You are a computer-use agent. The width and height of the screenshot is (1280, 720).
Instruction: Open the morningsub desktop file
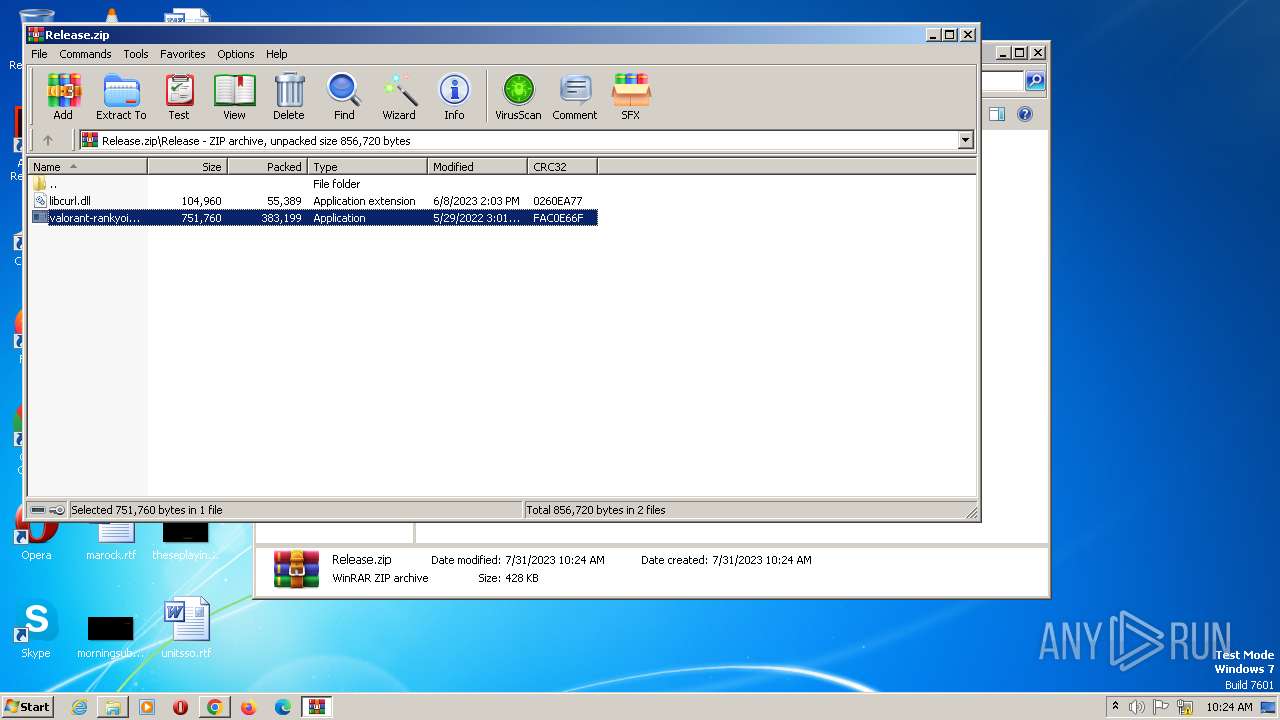(110, 637)
